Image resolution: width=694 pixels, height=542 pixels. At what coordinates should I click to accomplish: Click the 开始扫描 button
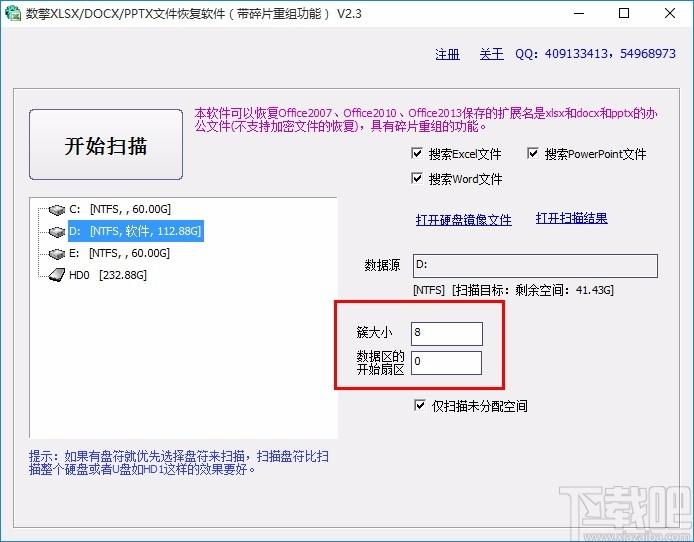106,145
